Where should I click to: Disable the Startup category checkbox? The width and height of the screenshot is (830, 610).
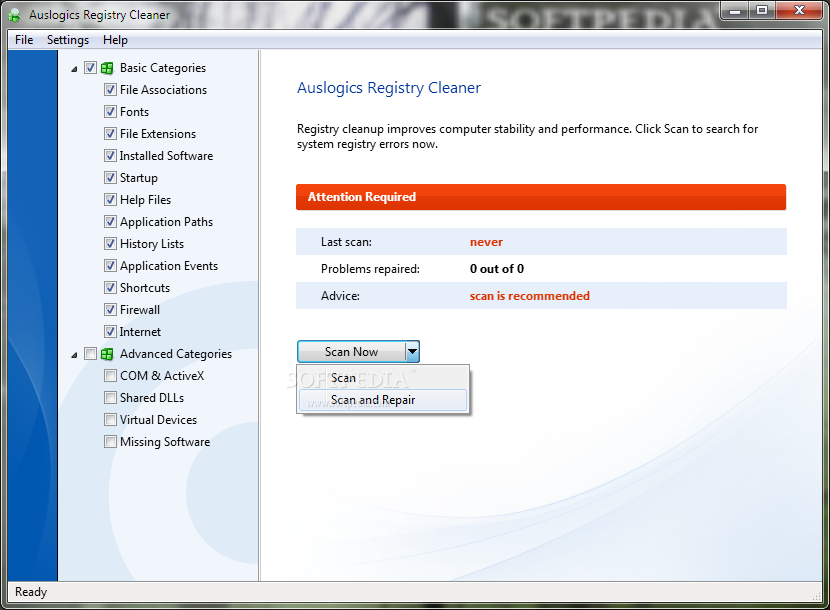110,177
